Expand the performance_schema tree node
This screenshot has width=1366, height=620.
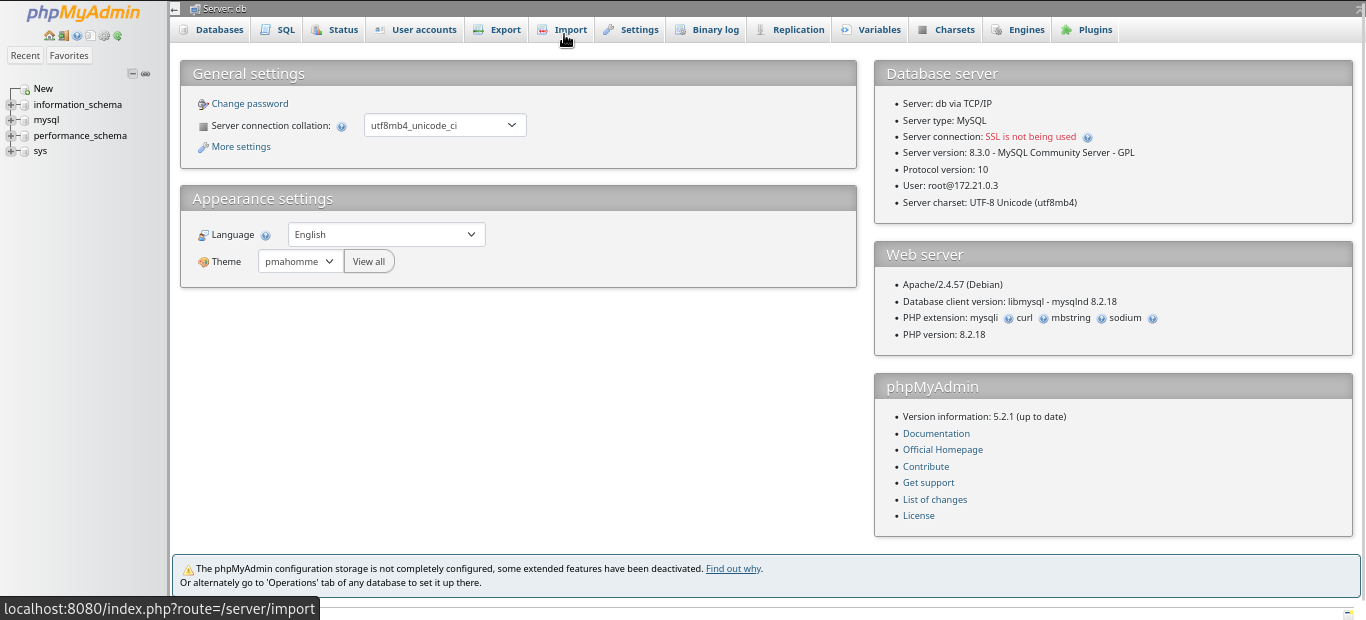click(x=11, y=136)
